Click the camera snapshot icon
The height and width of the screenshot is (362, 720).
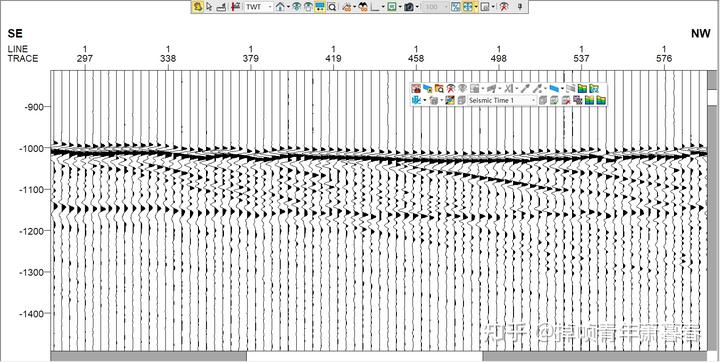pos(409,7)
